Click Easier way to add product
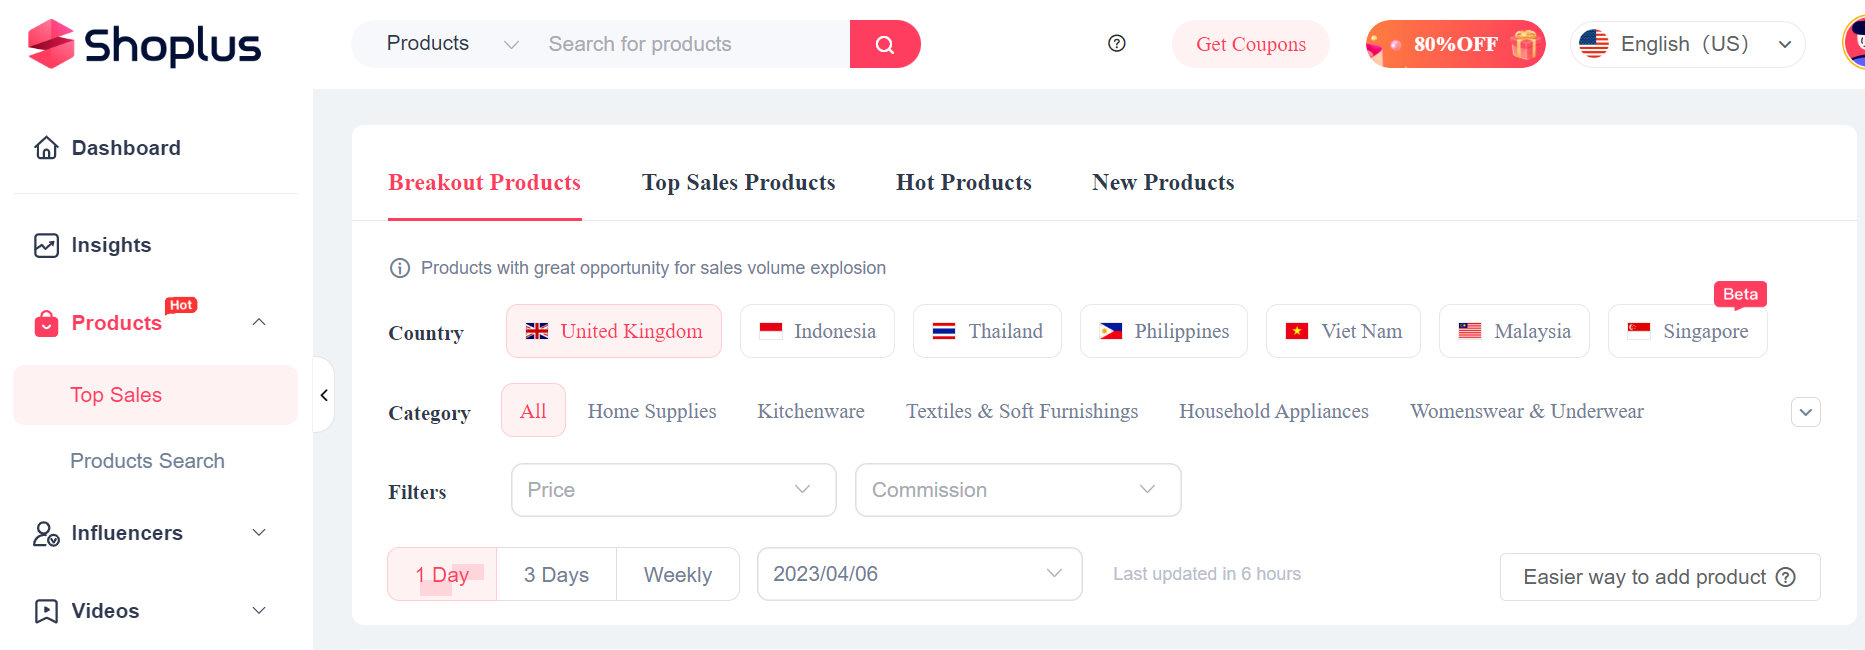 click(x=1659, y=577)
